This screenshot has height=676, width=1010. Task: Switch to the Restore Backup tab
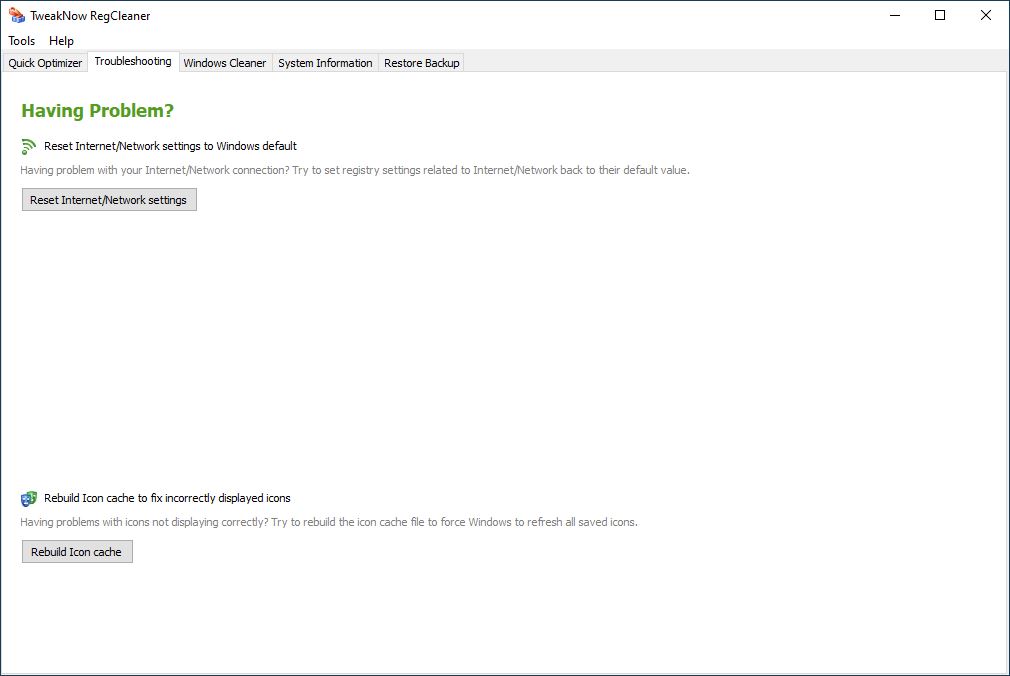click(x=421, y=63)
